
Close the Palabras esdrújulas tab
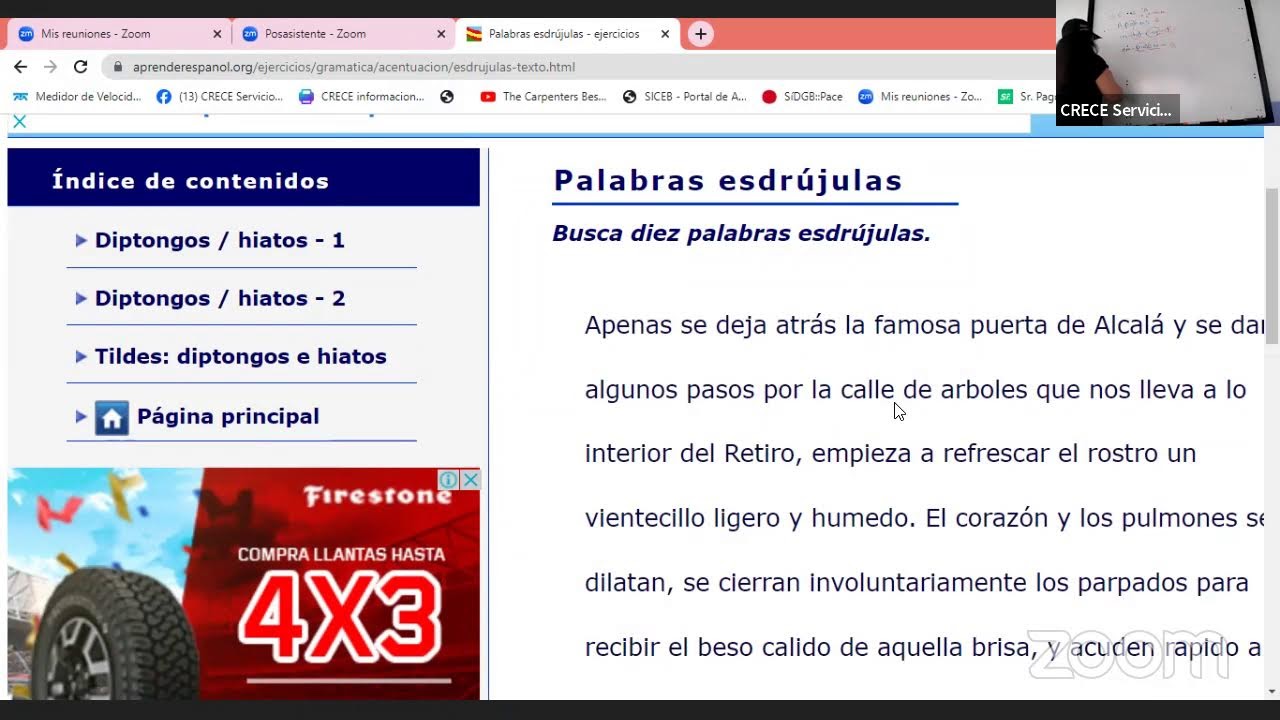pyautogui.click(x=665, y=34)
